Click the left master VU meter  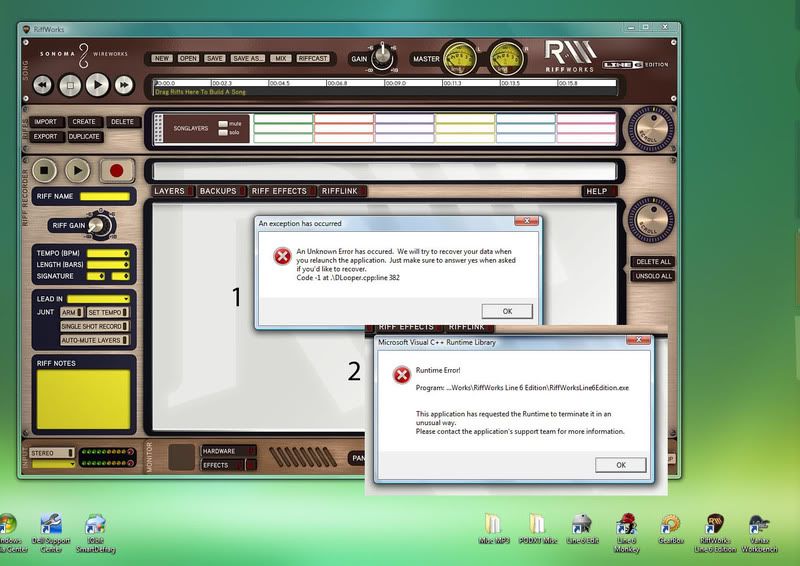459,58
